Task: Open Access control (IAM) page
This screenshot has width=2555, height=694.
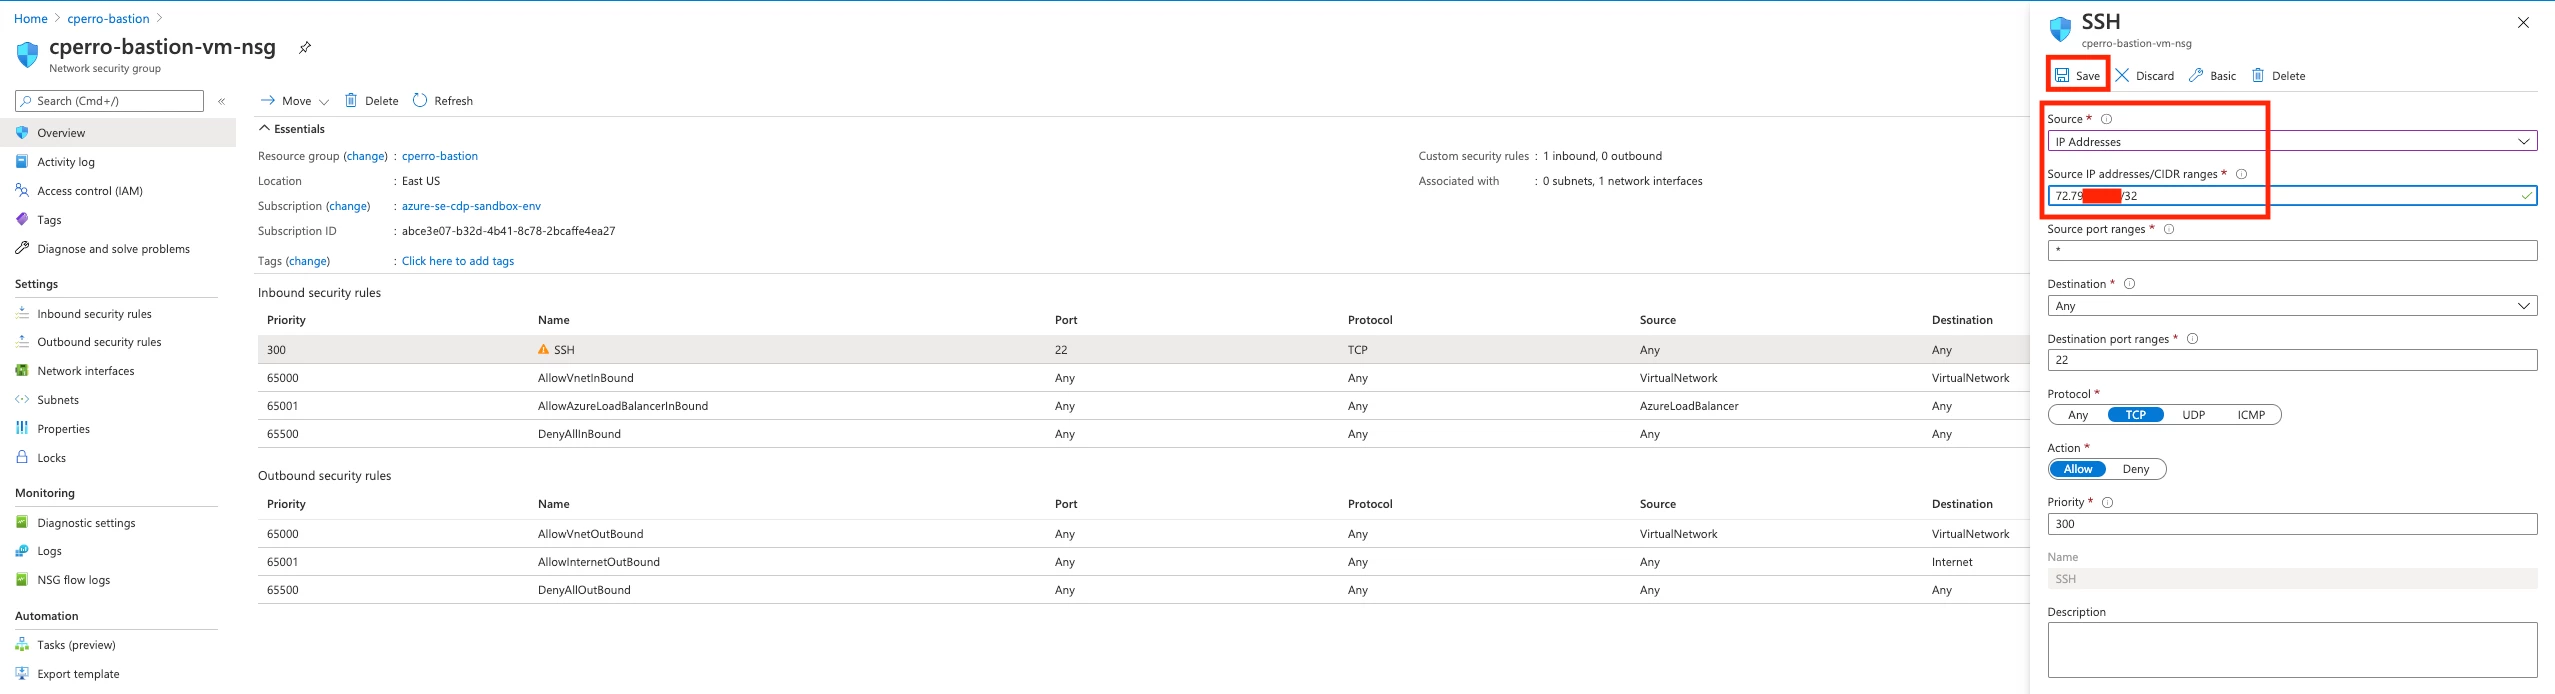Action: [x=90, y=191]
